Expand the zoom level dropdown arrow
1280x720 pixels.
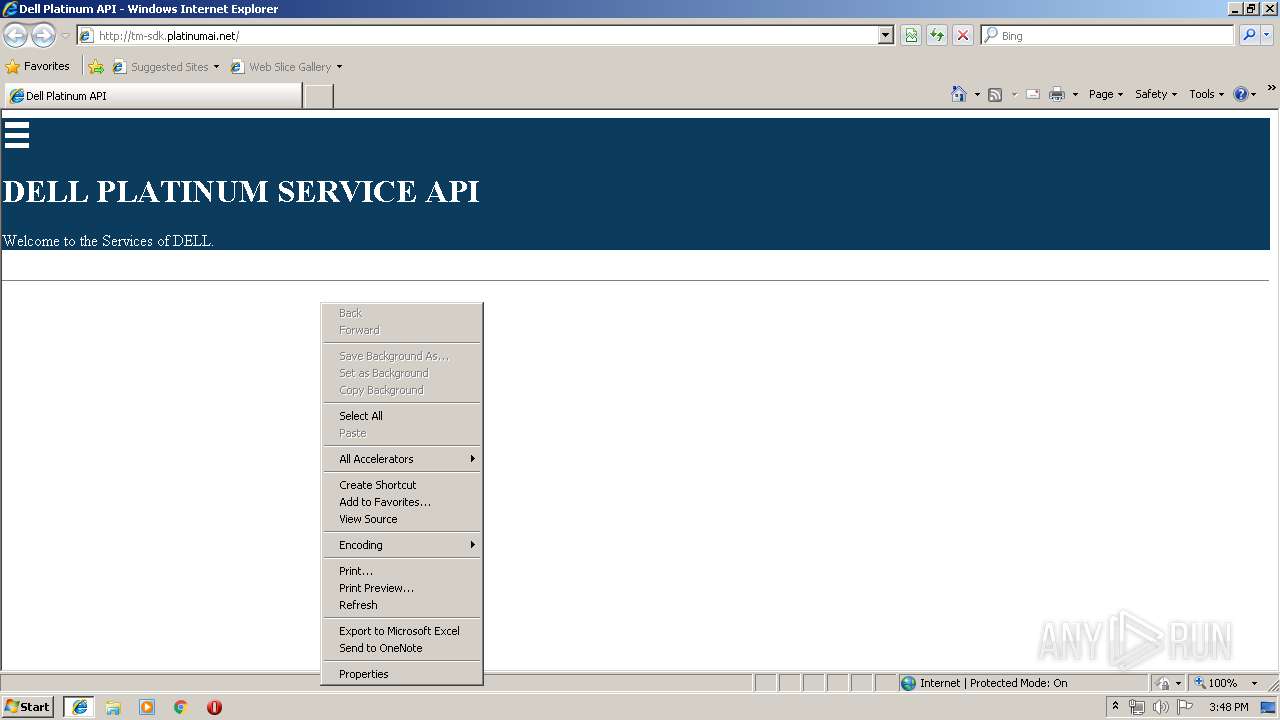tap(1254, 683)
